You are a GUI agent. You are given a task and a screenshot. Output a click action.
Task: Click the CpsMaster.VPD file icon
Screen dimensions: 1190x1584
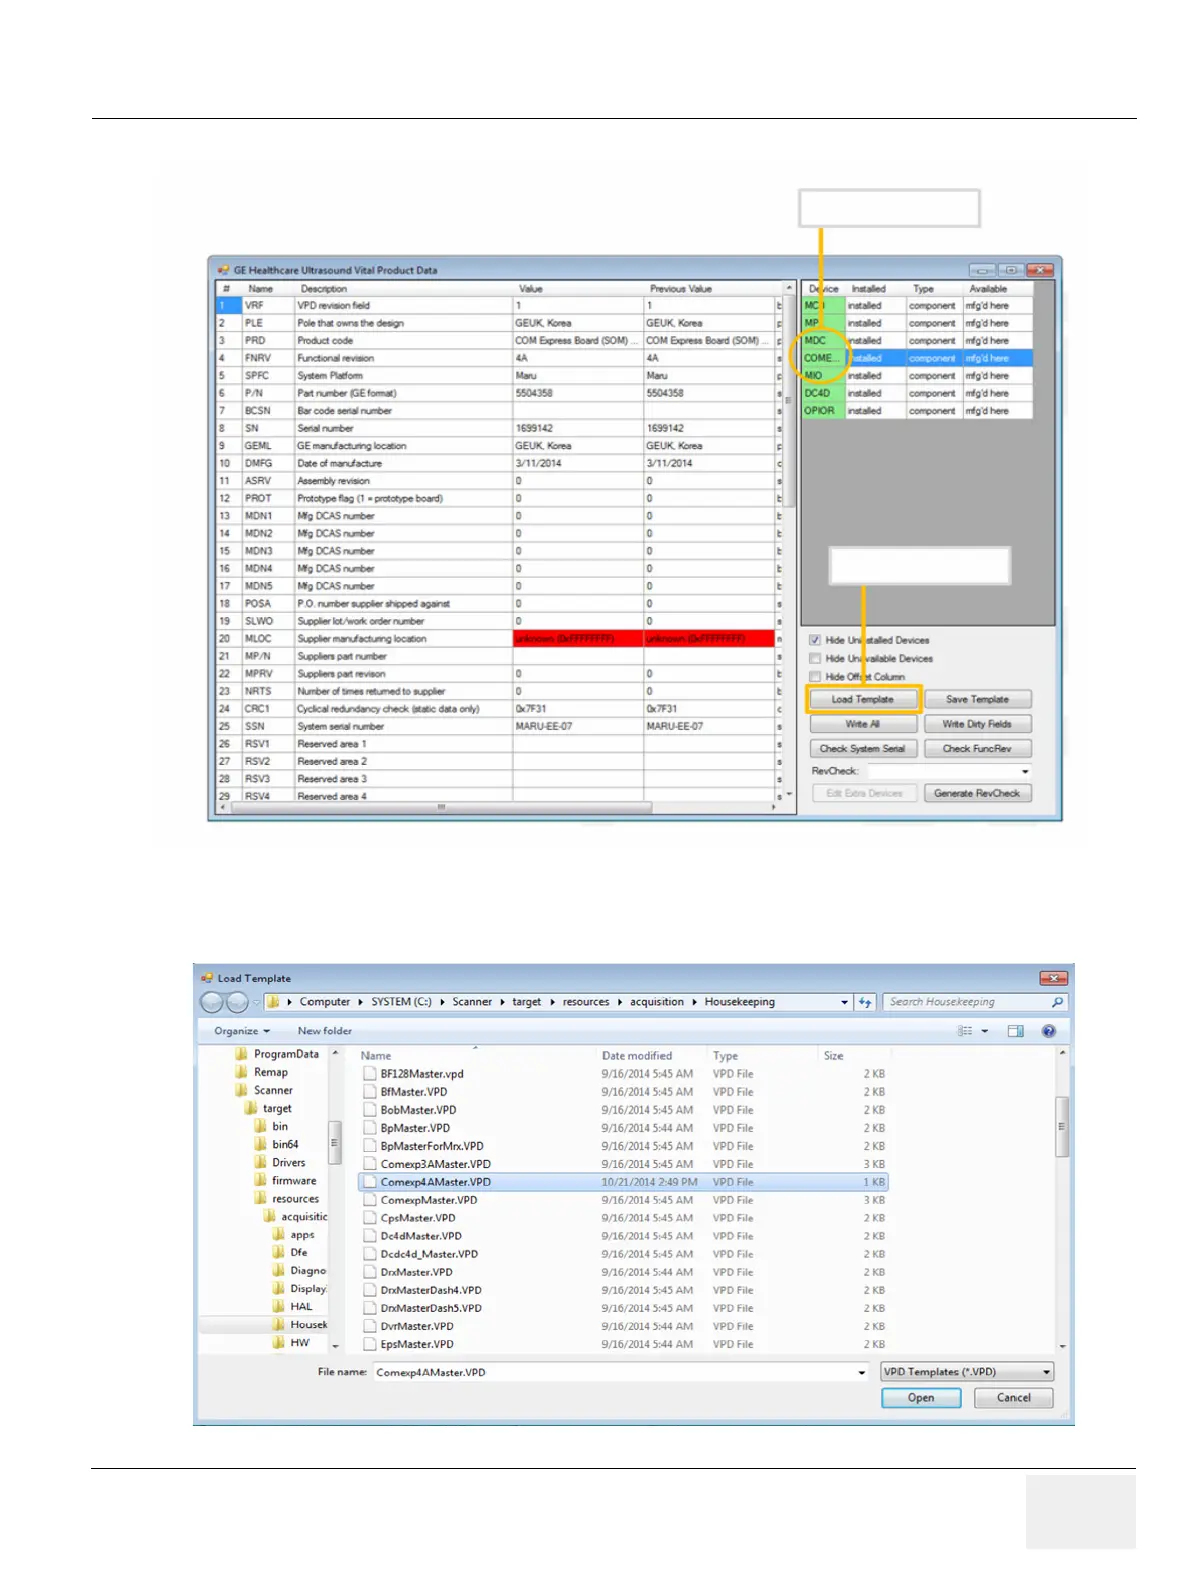point(369,1218)
